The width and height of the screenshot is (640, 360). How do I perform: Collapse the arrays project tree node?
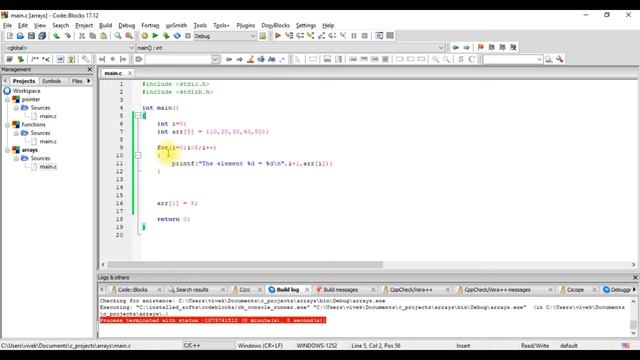click(x=7, y=150)
